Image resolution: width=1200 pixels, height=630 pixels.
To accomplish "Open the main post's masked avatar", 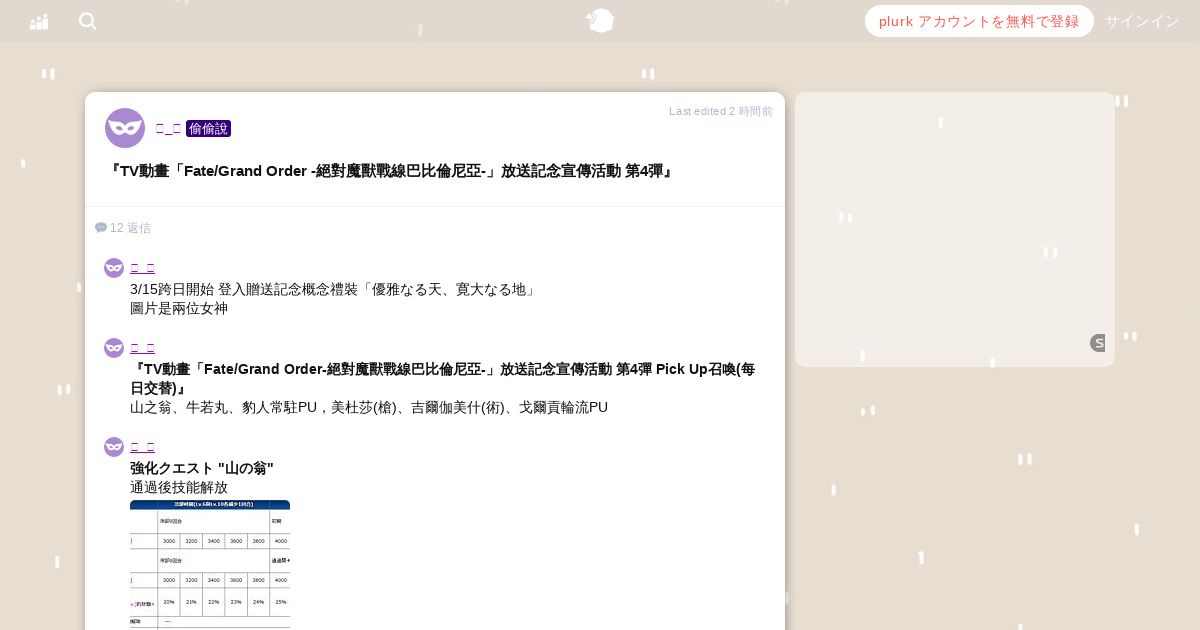I will click(125, 128).
